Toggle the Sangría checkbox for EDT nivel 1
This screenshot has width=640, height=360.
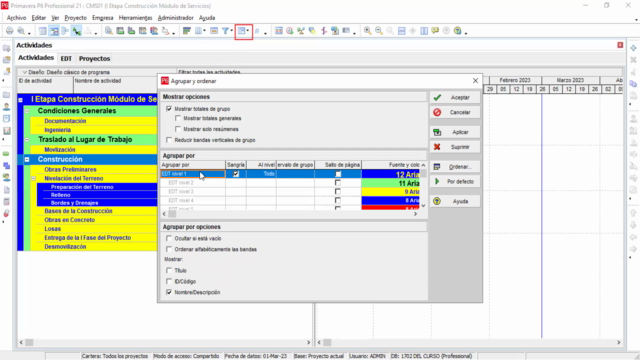click(x=236, y=174)
